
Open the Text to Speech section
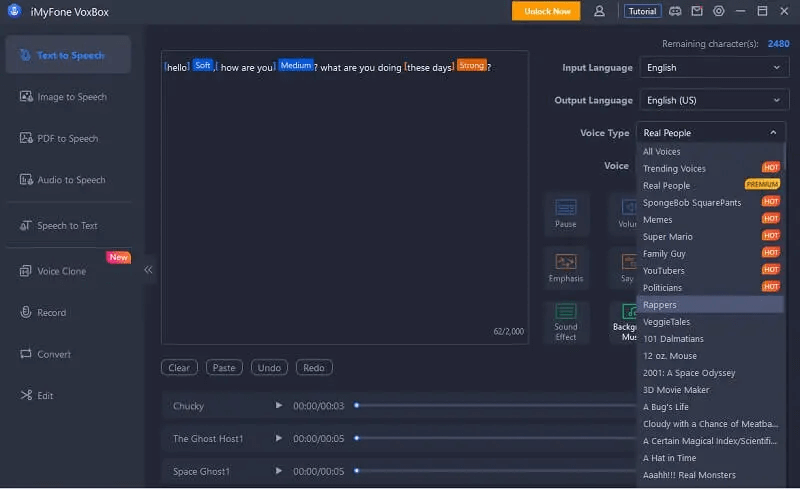68,55
